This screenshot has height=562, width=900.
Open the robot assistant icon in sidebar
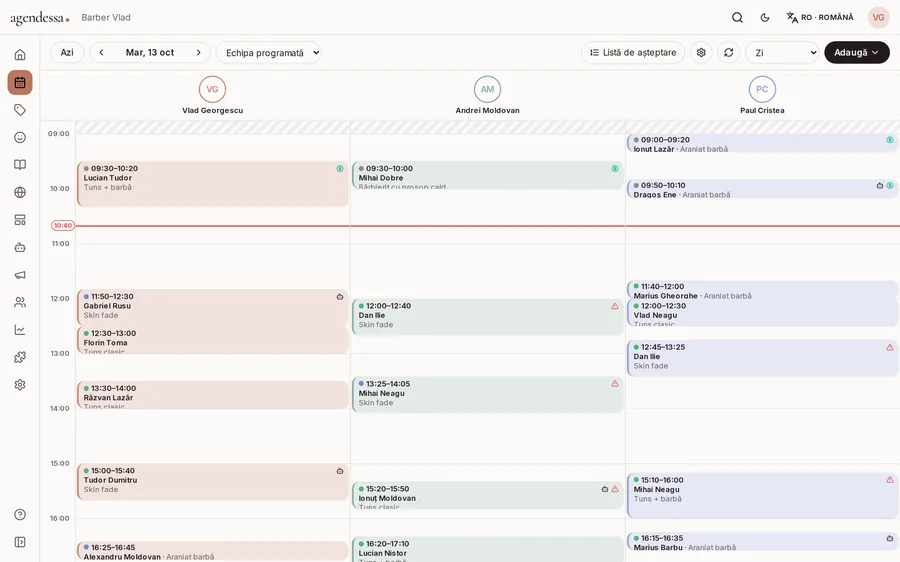tap(20, 247)
